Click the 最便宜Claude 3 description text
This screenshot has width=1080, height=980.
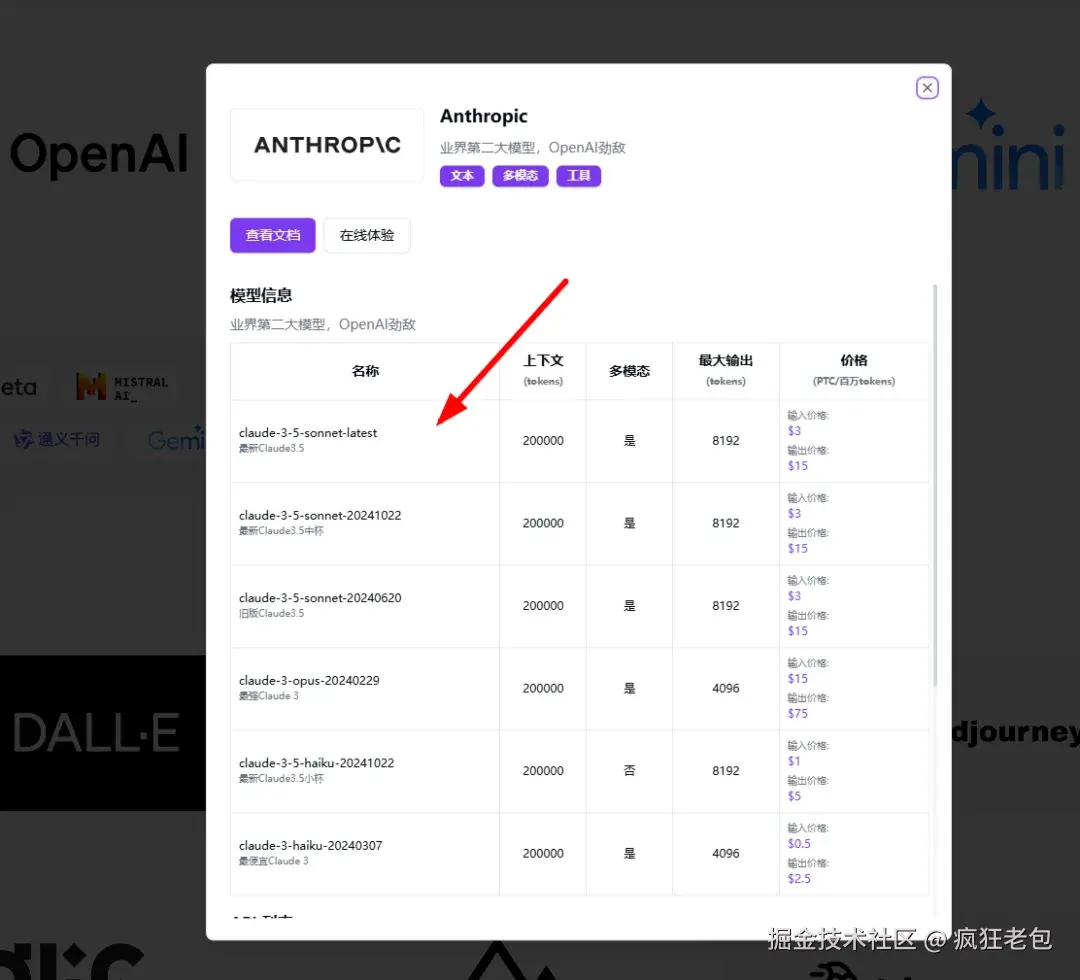click(x=273, y=861)
